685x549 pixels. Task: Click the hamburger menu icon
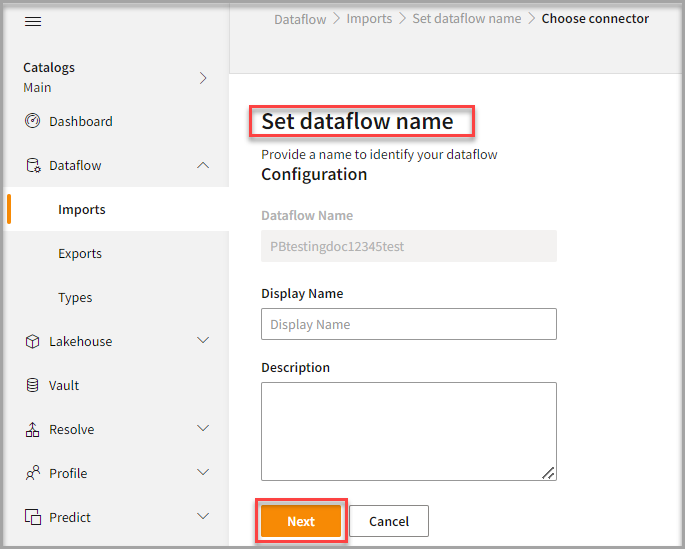pos(33,21)
